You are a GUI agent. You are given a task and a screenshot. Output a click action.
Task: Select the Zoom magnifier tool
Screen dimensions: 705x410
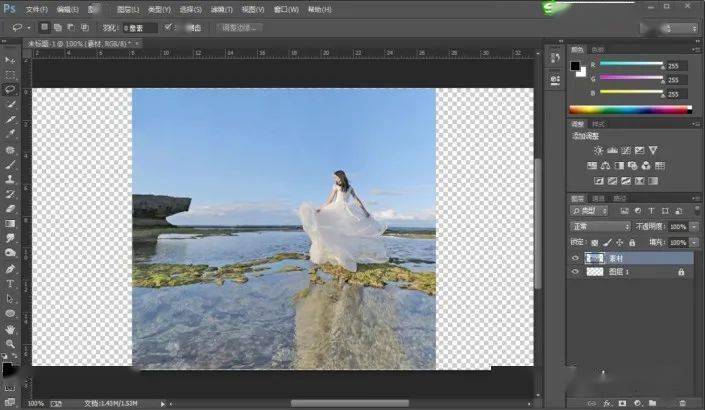[10, 342]
